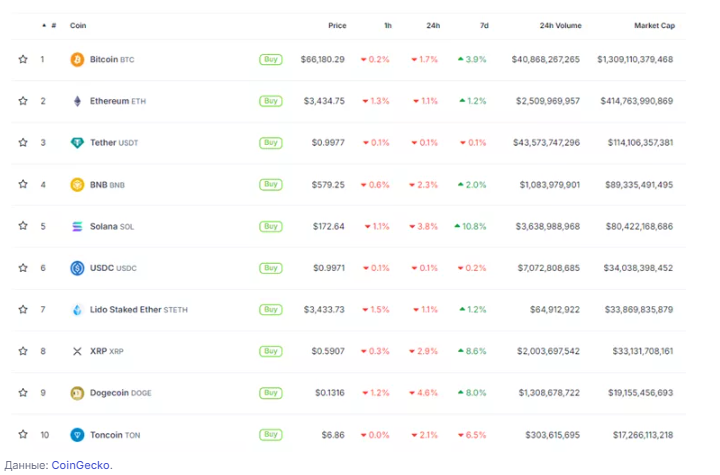Click the Tether logo icon

(x=77, y=143)
